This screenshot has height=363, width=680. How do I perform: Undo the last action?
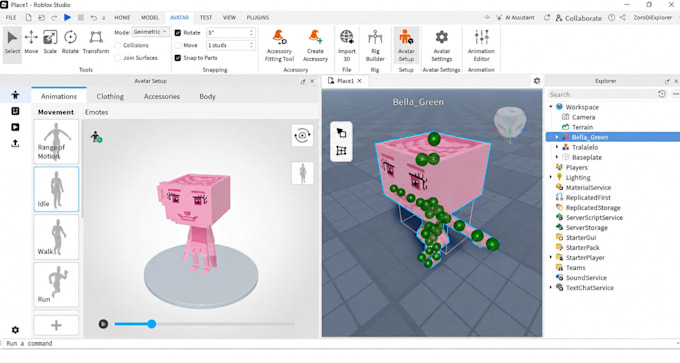(94, 17)
